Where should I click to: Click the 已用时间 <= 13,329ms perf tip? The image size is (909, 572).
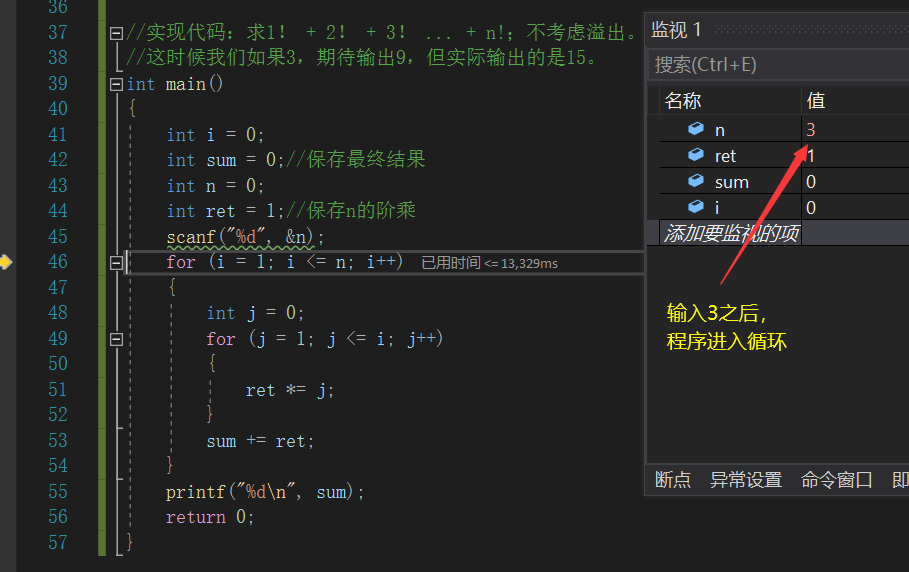coord(489,263)
